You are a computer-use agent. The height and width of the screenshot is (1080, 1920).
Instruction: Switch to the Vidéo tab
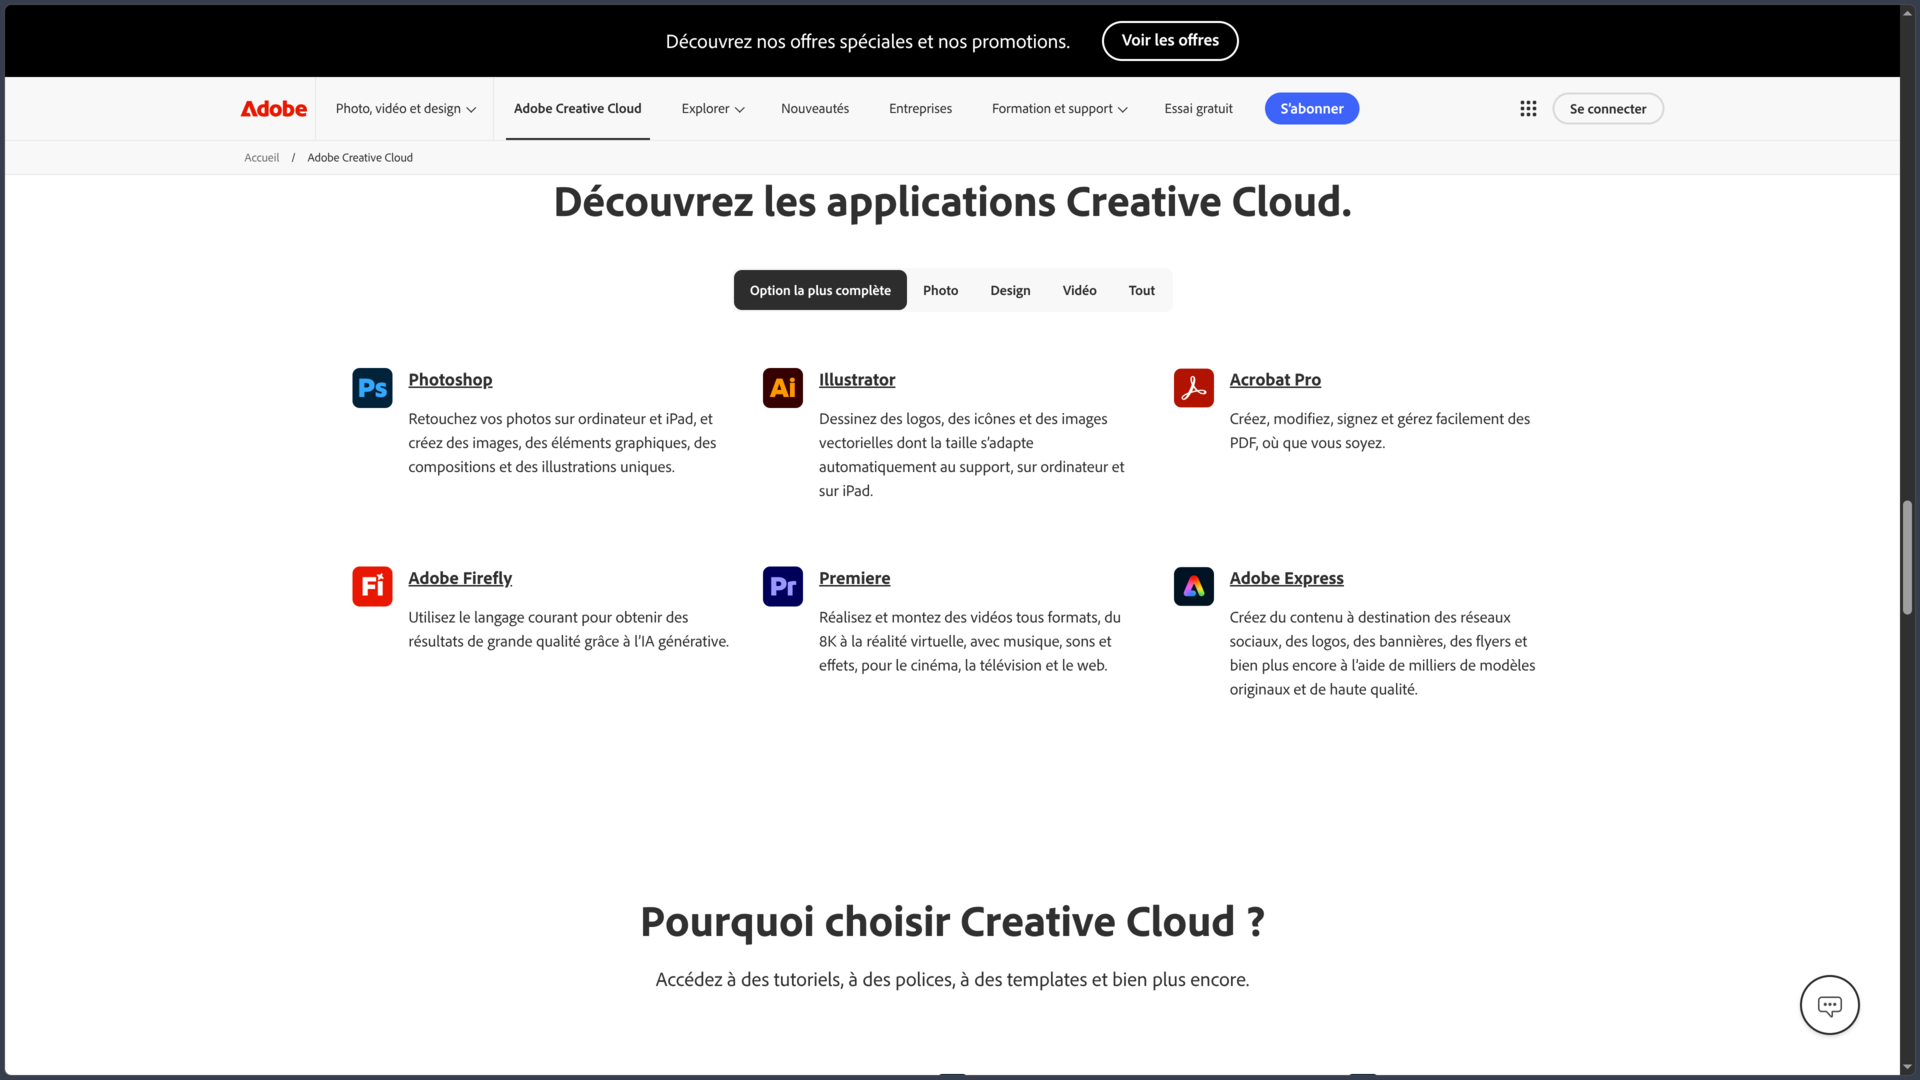pos(1079,290)
